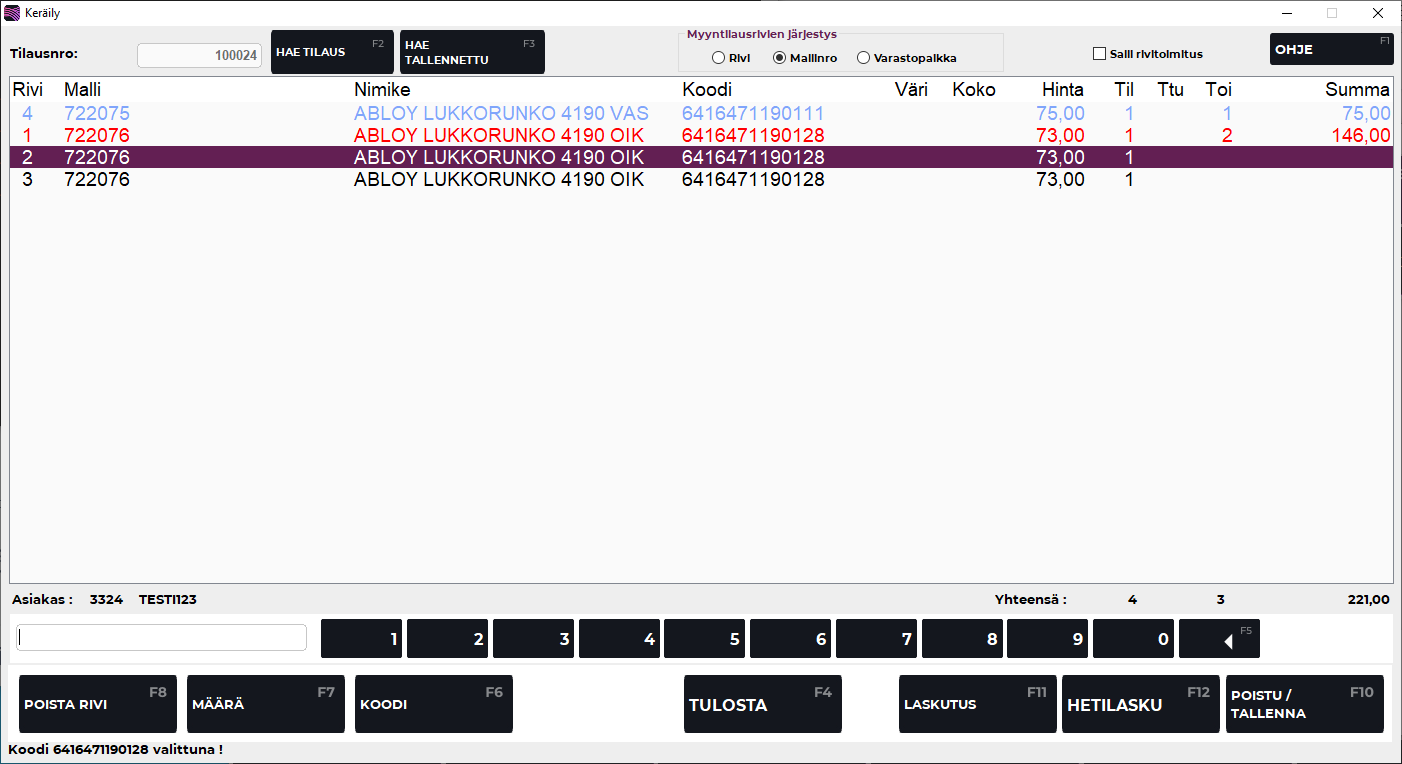Click the Hetilasku instant invoice button
This screenshot has width=1402, height=764.
click(1140, 704)
